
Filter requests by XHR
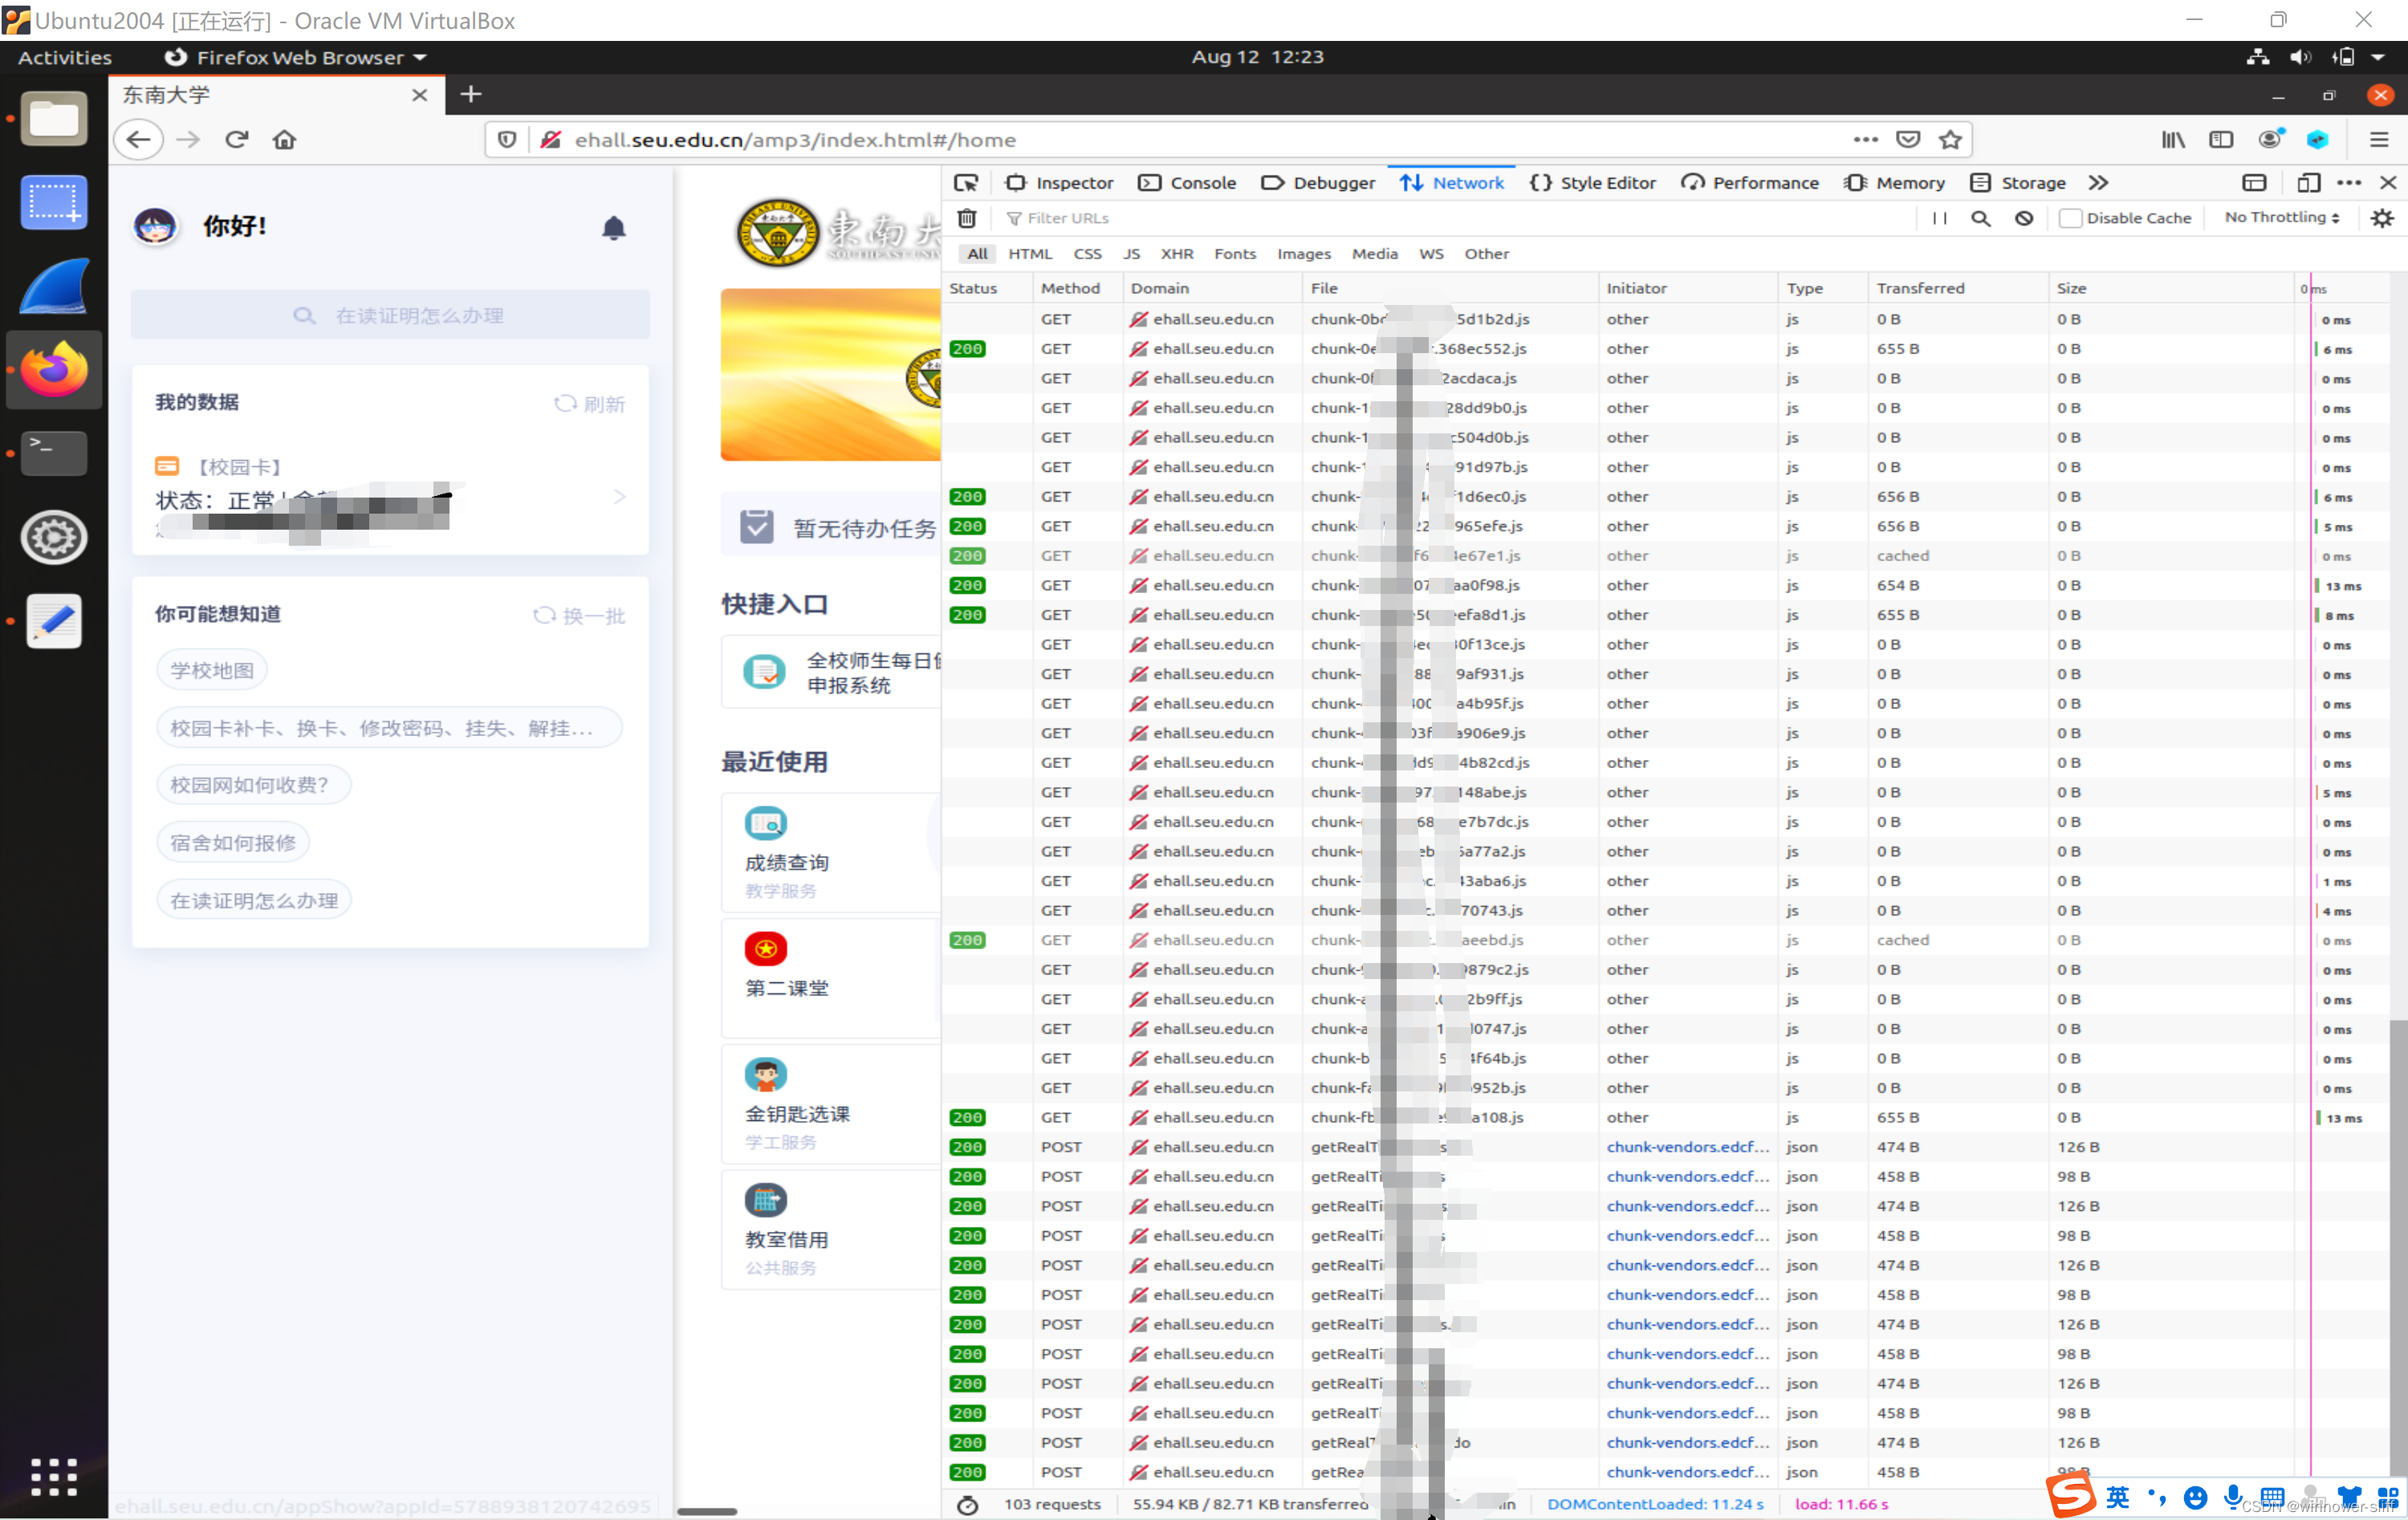pos(1177,254)
